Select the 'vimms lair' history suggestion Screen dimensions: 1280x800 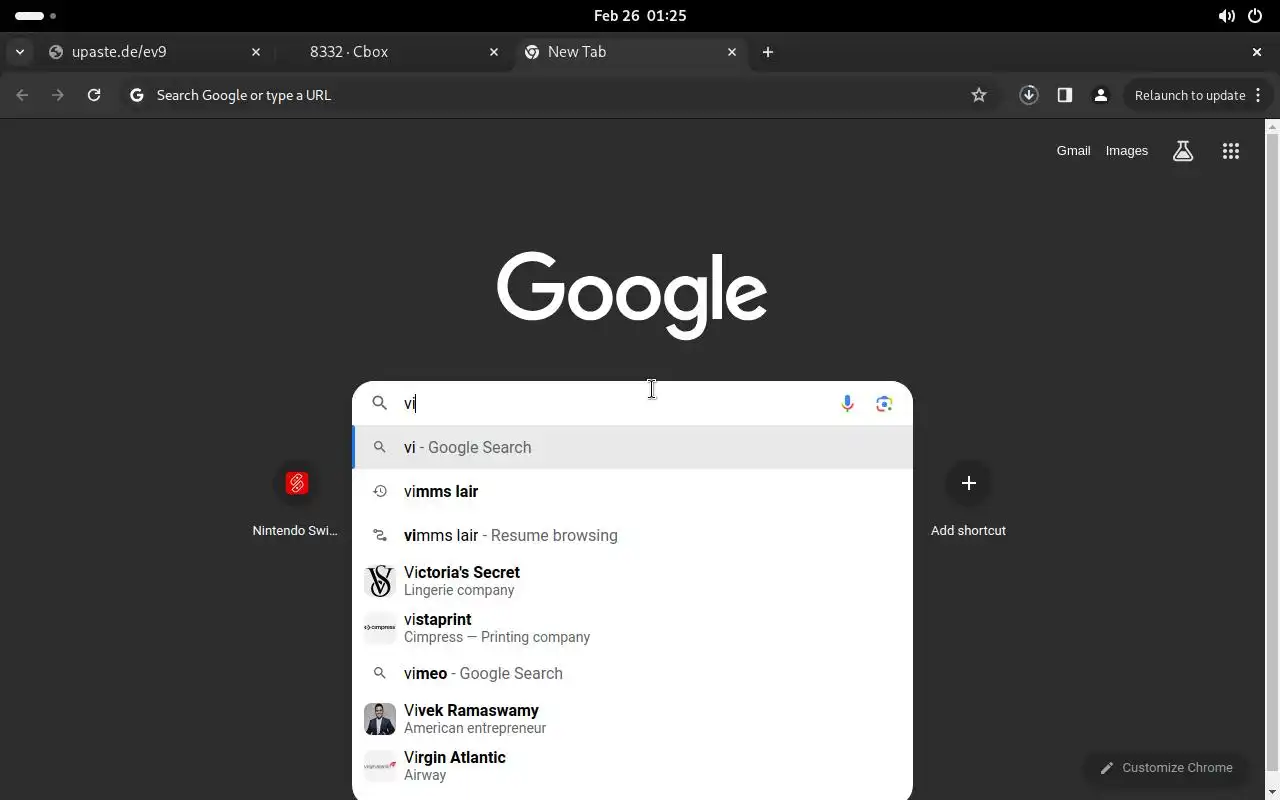coord(633,491)
